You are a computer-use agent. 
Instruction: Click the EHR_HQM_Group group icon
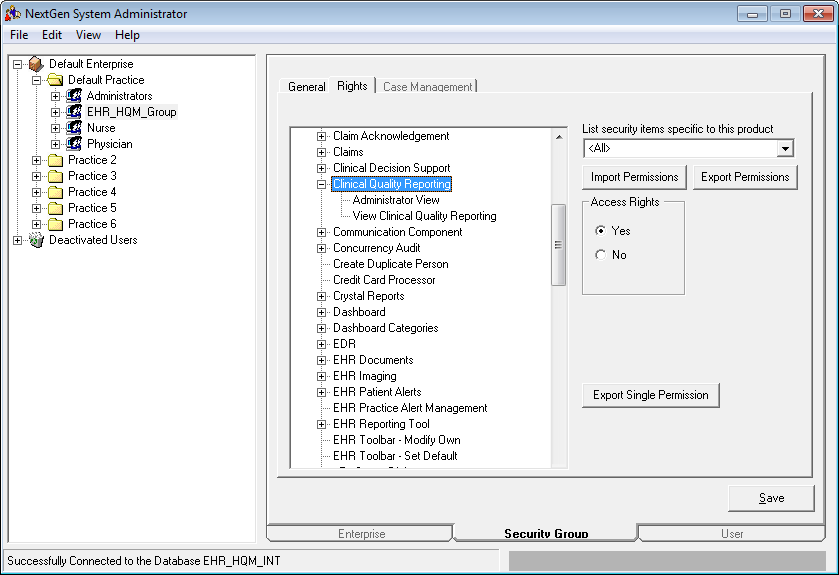(x=74, y=112)
